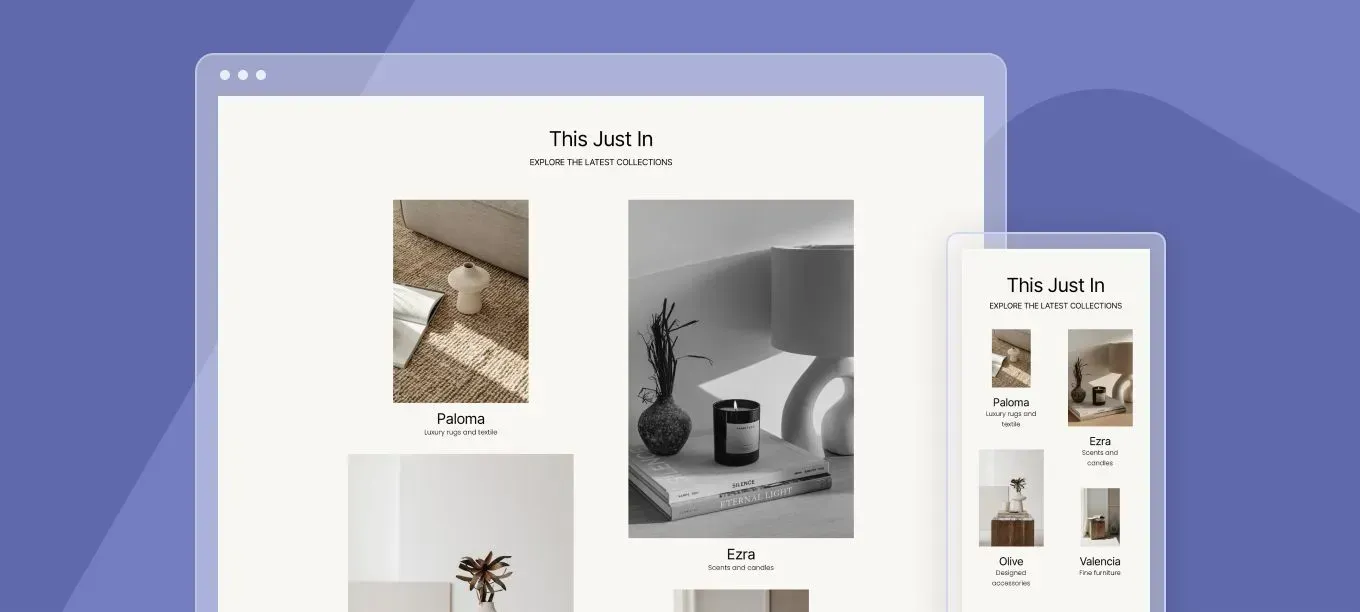Open the Olive thumbnail in mobile view
Image resolution: width=1360 pixels, height=612 pixels.
tap(1011, 498)
